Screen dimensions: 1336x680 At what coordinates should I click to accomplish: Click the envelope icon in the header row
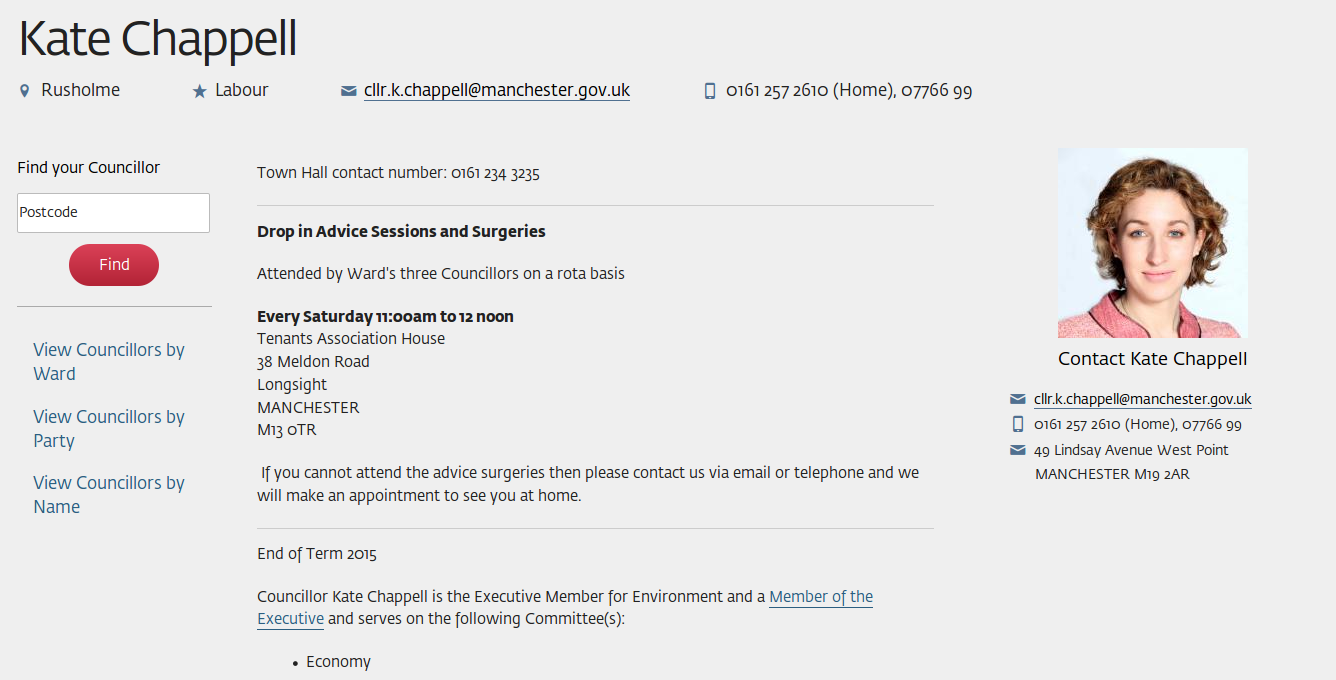pyautogui.click(x=348, y=91)
